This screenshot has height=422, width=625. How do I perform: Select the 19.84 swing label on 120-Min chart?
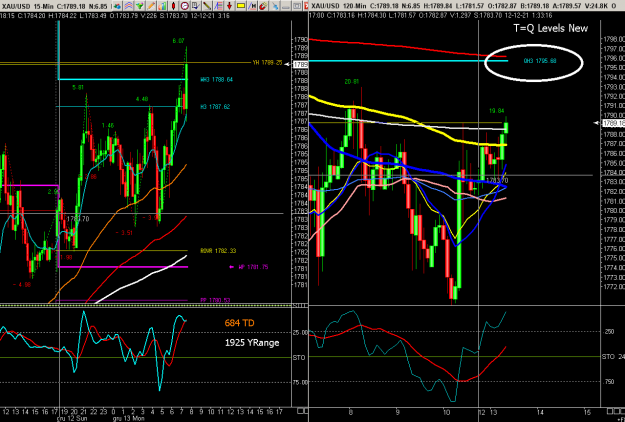(x=496, y=111)
